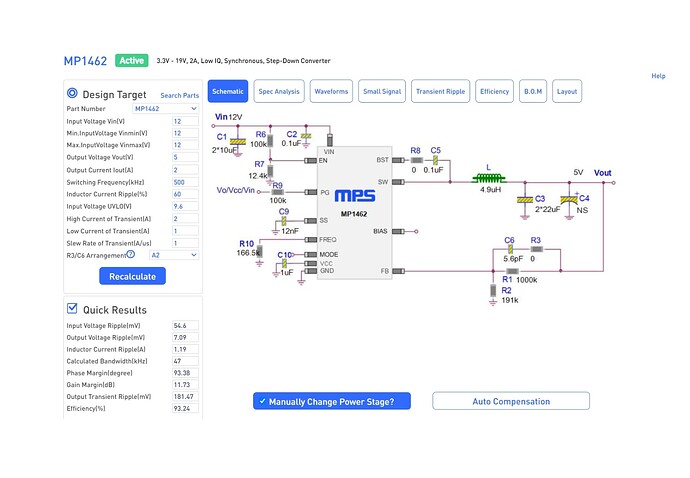Toggle Manually Change Power Stage option

[332, 401]
